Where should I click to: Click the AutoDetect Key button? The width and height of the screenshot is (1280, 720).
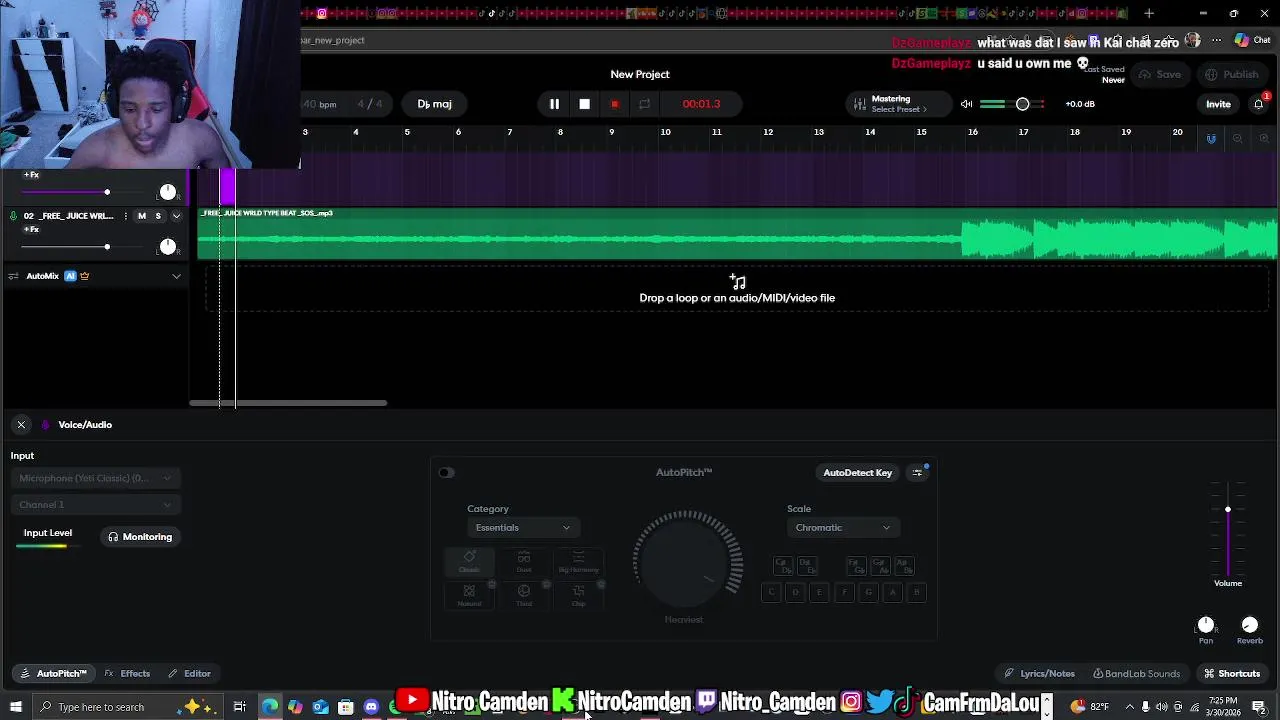[857, 473]
